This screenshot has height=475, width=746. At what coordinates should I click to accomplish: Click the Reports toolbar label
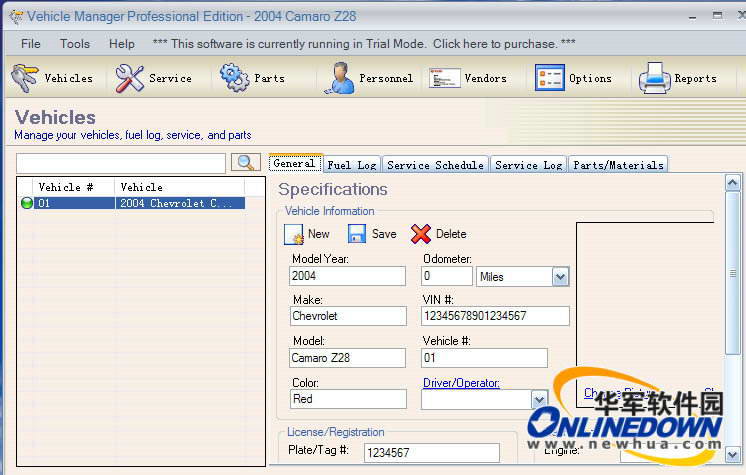(696, 78)
